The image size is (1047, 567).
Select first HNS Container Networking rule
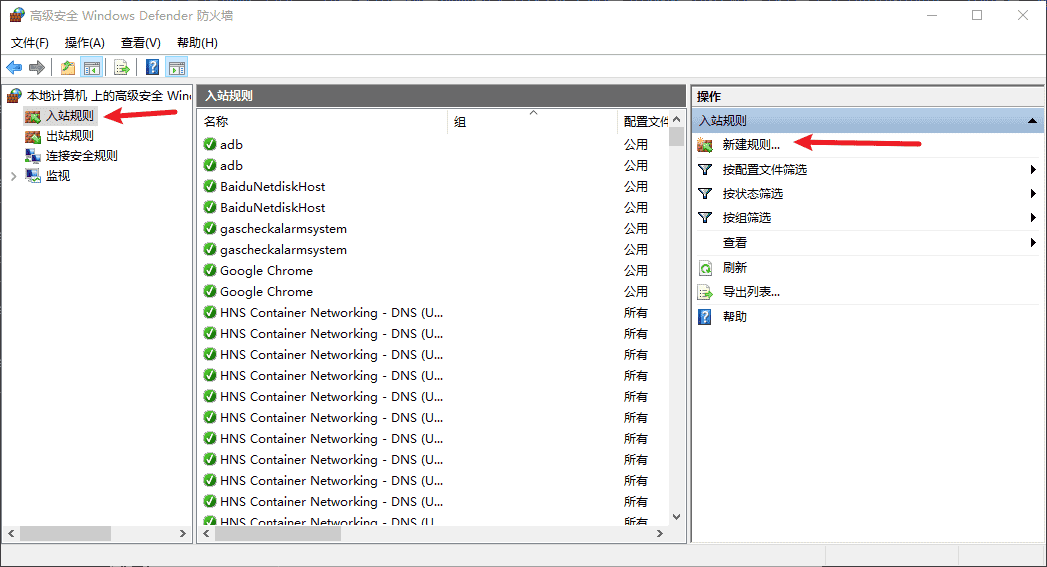pyautogui.click(x=434, y=313)
